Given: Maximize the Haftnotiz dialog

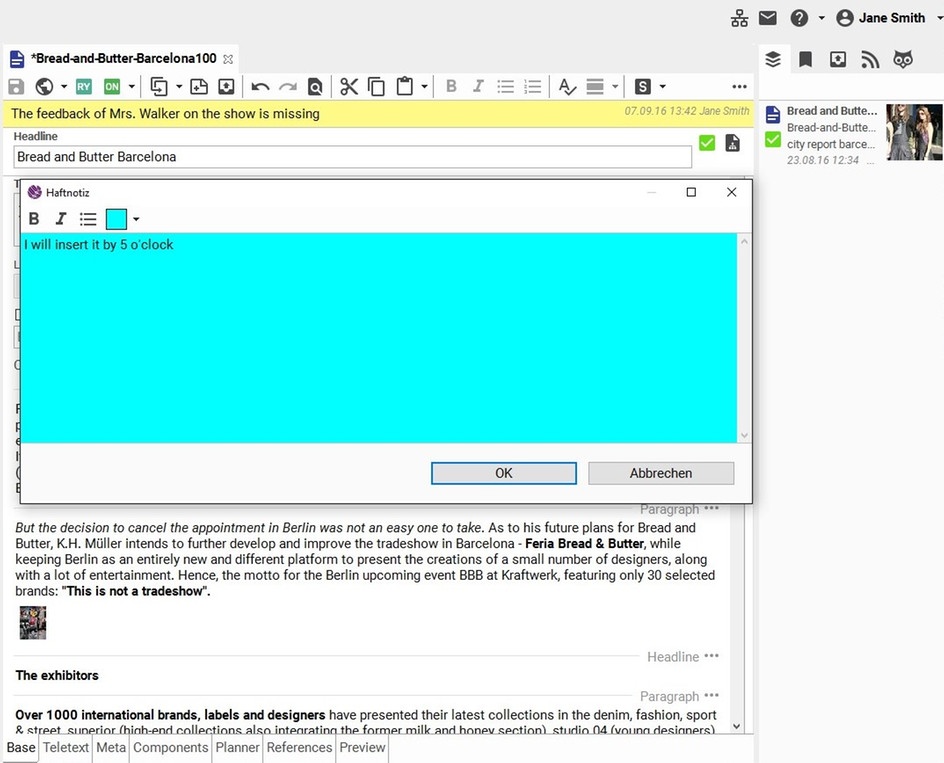Looking at the screenshot, I should pos(691,192).
